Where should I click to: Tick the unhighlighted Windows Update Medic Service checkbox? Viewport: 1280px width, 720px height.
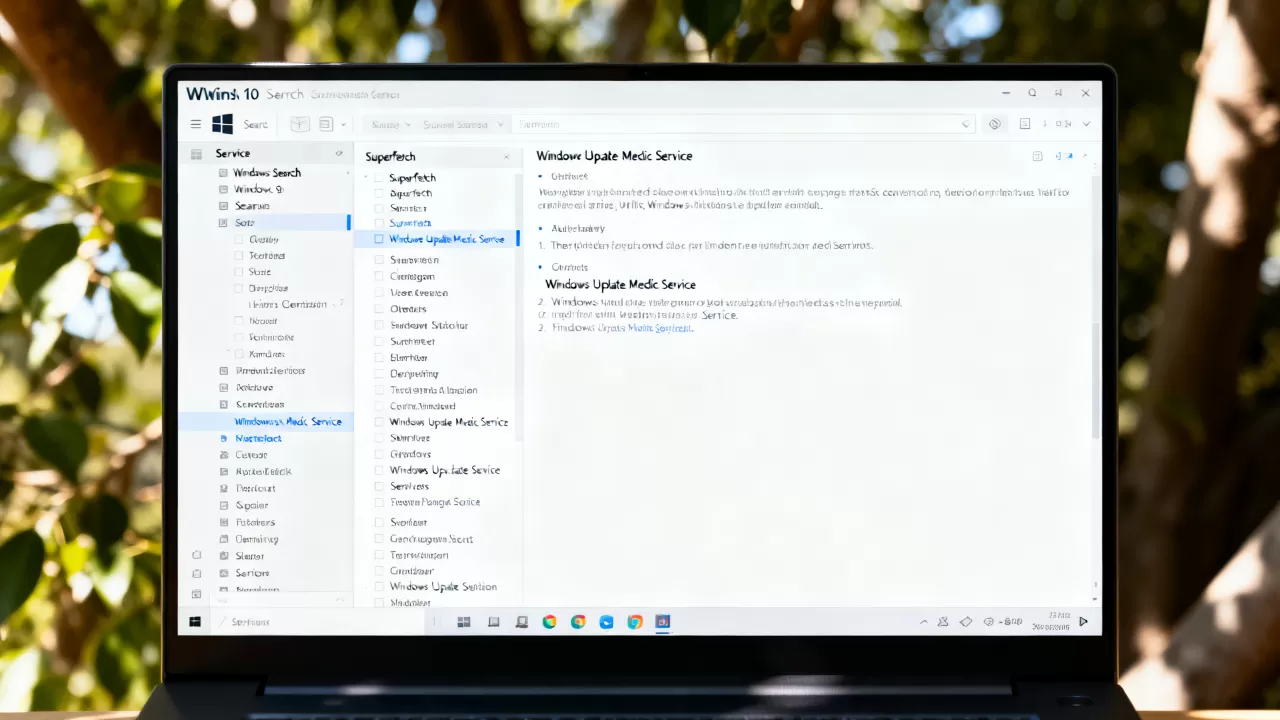pyautogui.click(x=379, y=422)
